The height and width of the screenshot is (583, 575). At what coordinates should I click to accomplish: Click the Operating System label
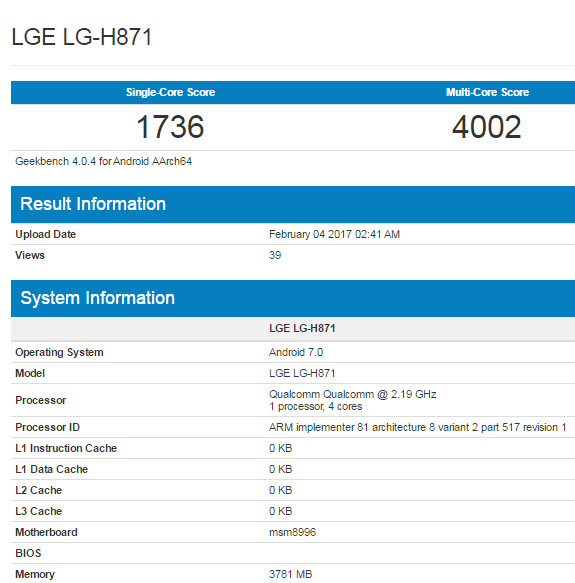click(x=59, y=352)
